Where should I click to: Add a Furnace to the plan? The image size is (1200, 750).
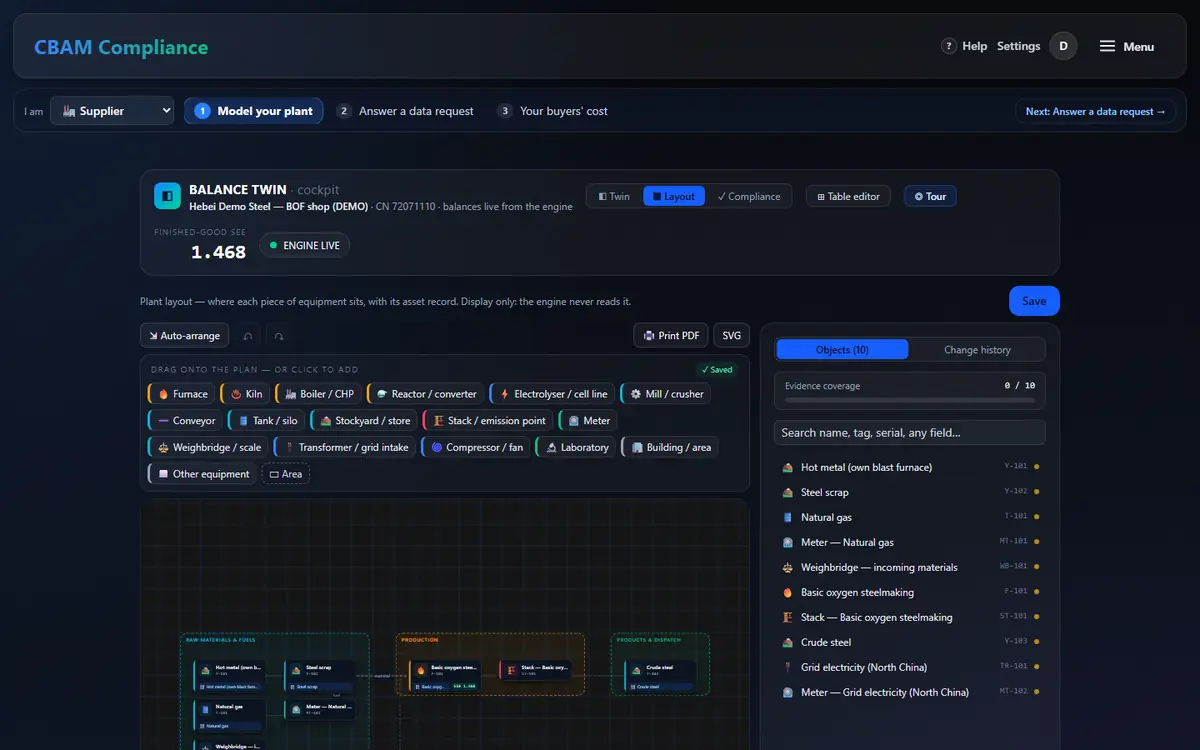(182, 394)
